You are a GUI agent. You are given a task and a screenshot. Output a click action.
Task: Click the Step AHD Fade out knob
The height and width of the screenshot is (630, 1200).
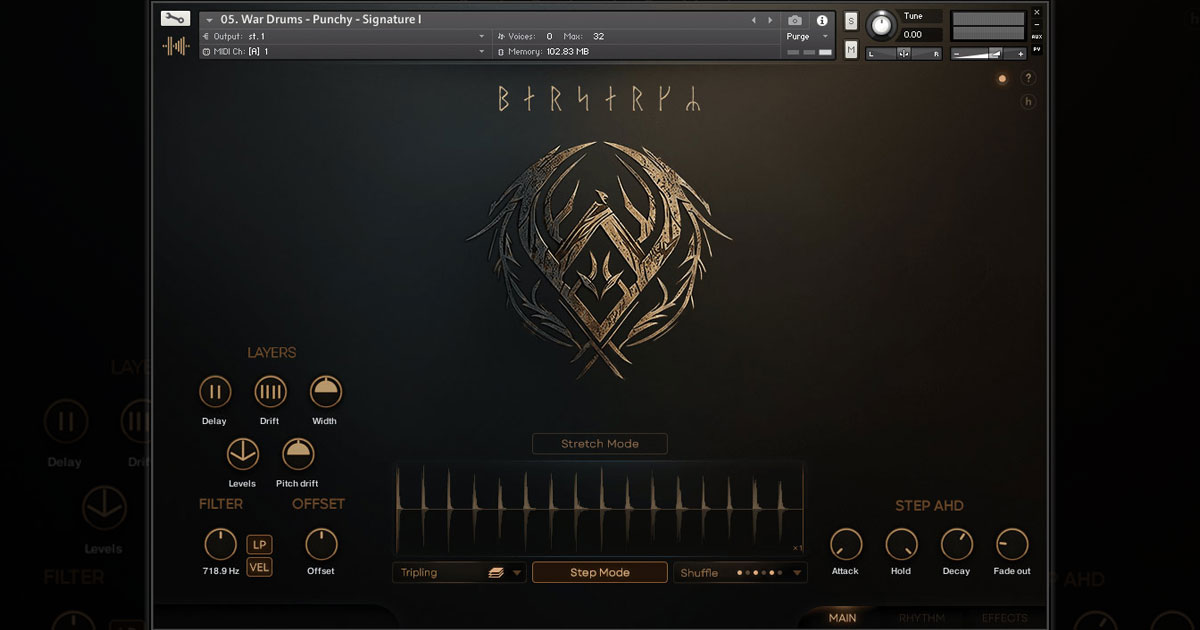[1011, 545]
